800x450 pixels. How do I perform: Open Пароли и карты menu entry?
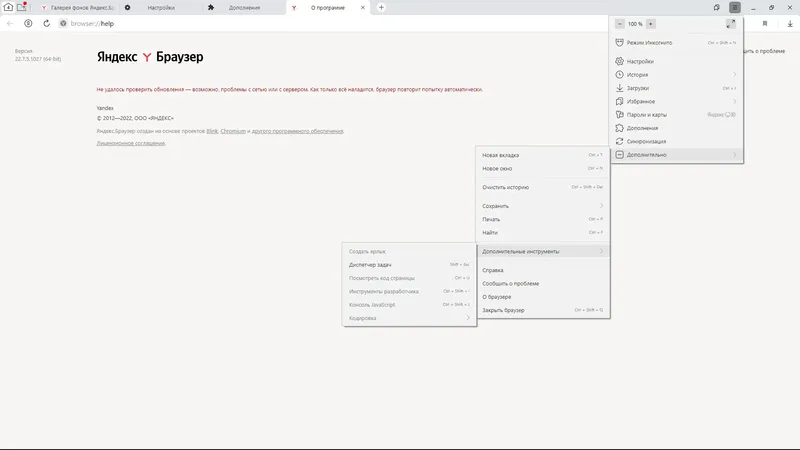[677, 114]
